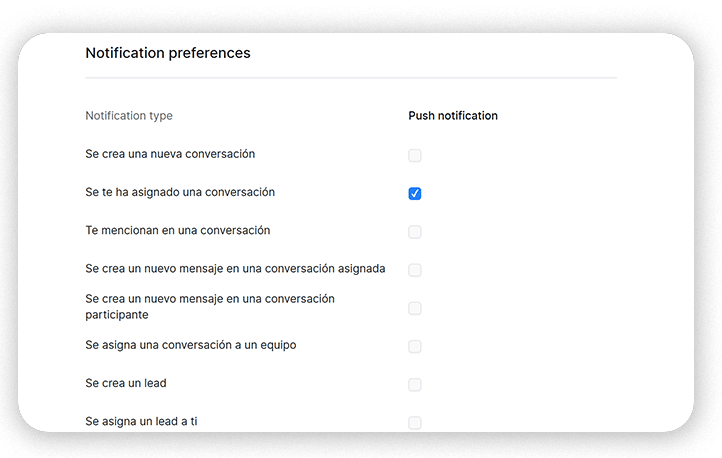The image size is (722, 458).
Task: Click the 'Se te ha asignado una conversación' text
Action: pyautogui.click(x=180, y=192)
